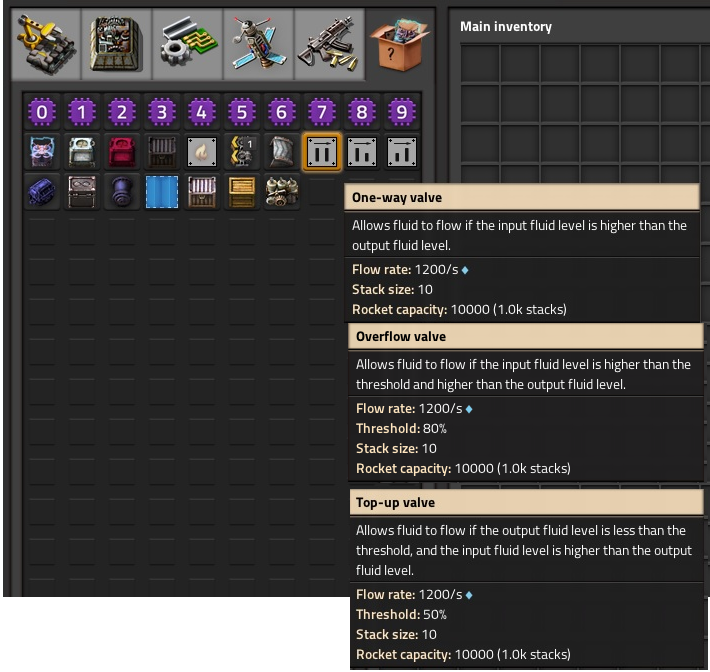This screenshot has width=710, height=672.
Task: Pick the Overflow valve icon
Action: coord(361,152)
